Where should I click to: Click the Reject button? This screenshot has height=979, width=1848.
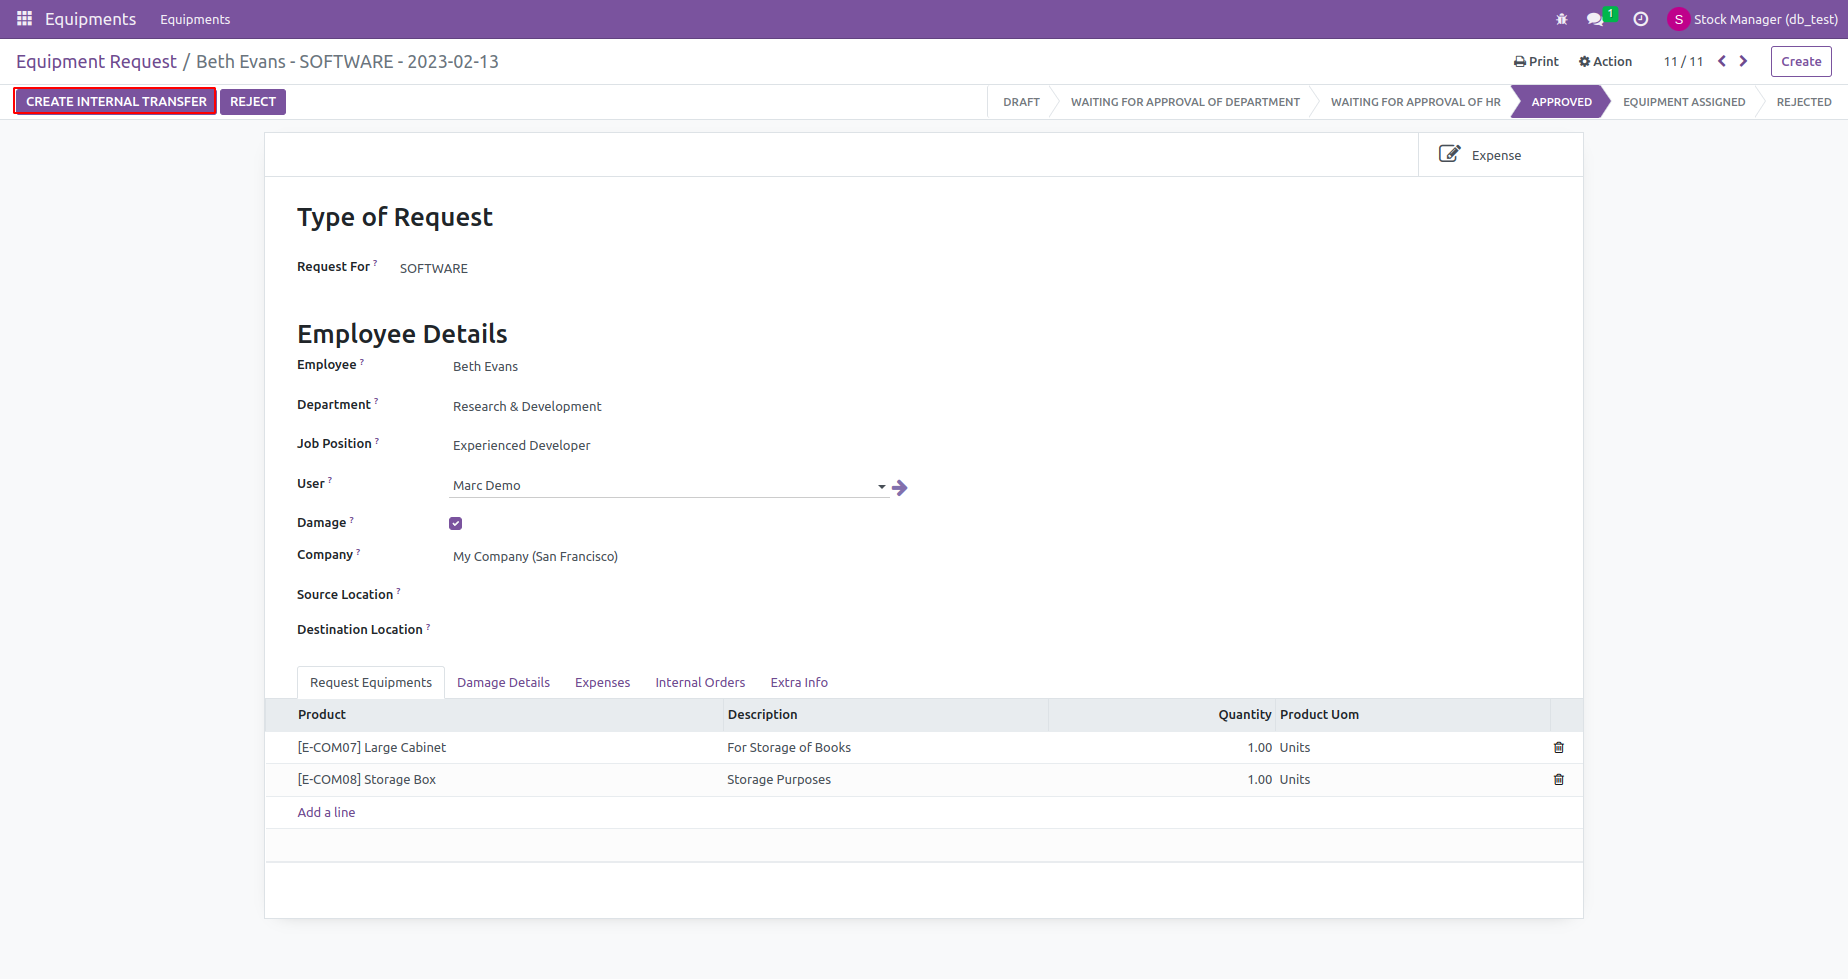(x=253, y=101)
